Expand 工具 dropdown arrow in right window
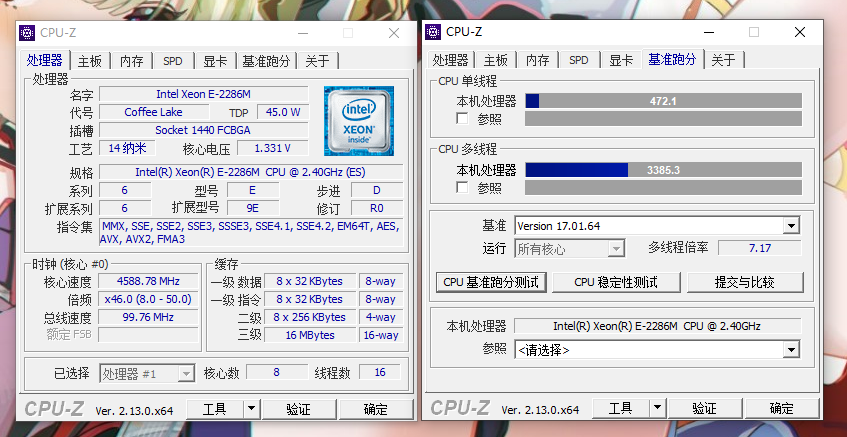847x437 pixels. pyautogui.click(x=657, y=408)
